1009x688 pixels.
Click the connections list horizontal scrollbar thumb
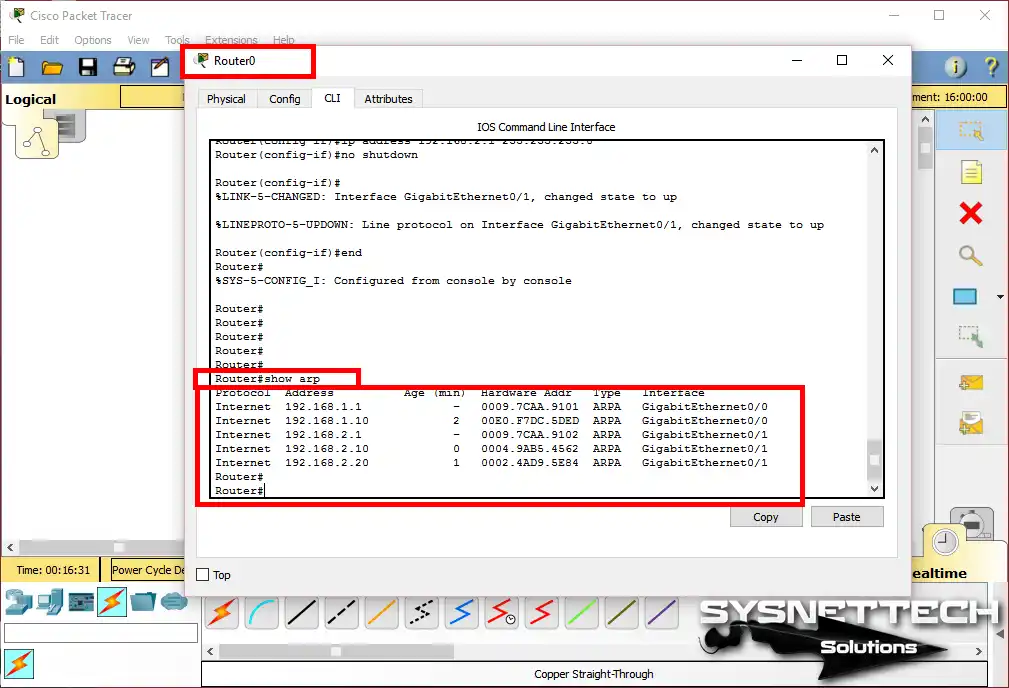coord(336,651)
